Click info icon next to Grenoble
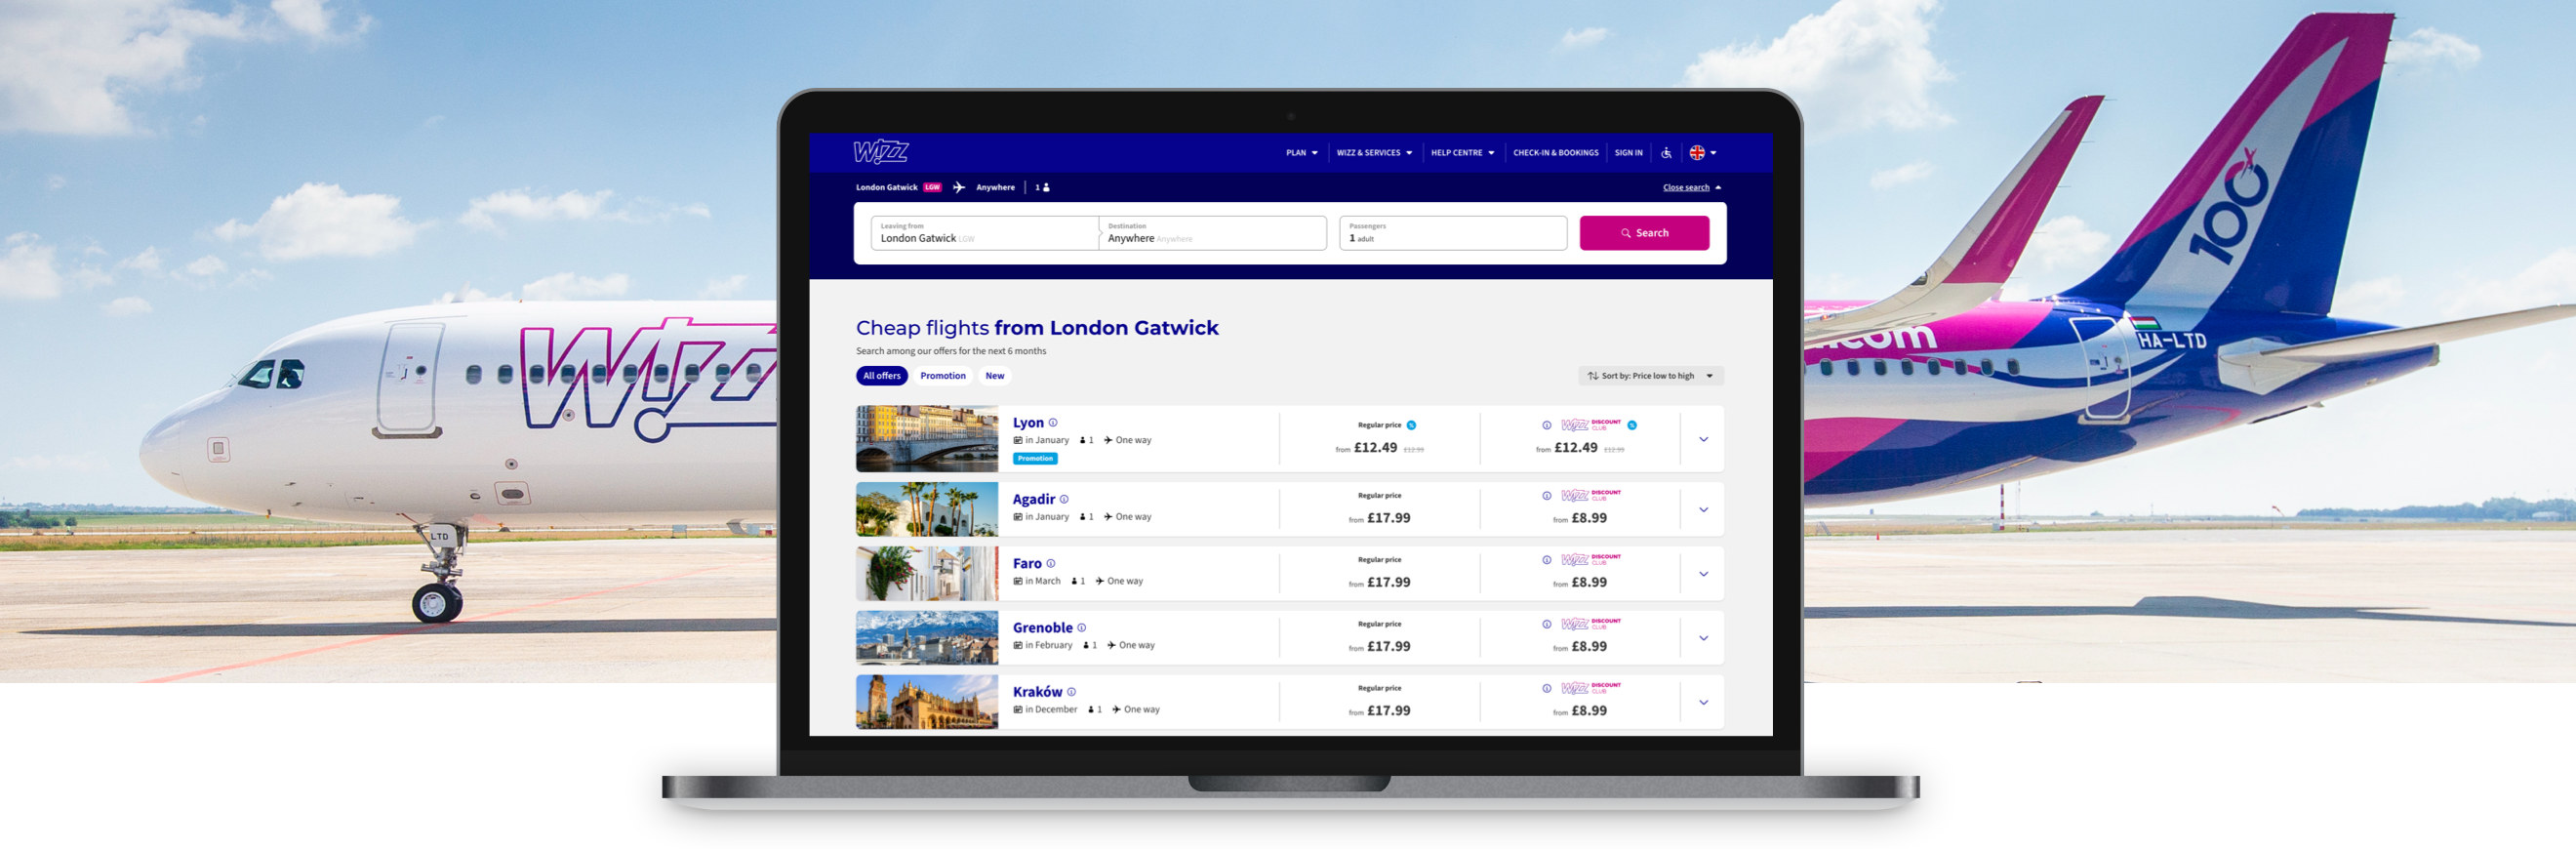The height and width of the screenshot is (849, 2576). coord(1081,628)
